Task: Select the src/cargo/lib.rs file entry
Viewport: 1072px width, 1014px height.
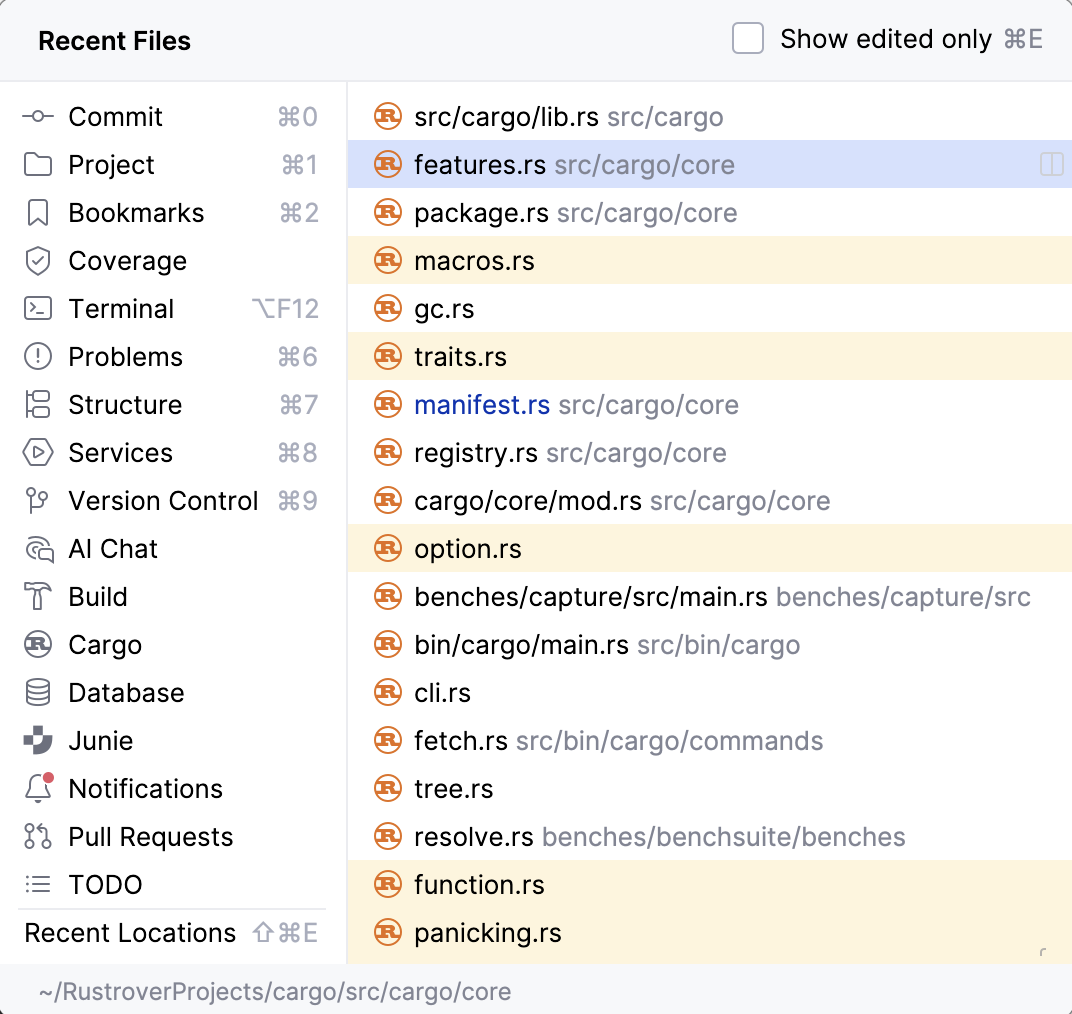Action: point(506,117)
